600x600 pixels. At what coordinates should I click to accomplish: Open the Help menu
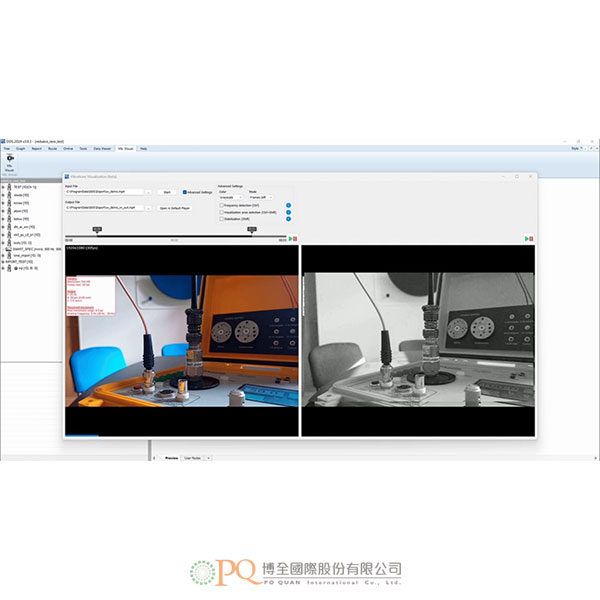click(x=143, y=148)
